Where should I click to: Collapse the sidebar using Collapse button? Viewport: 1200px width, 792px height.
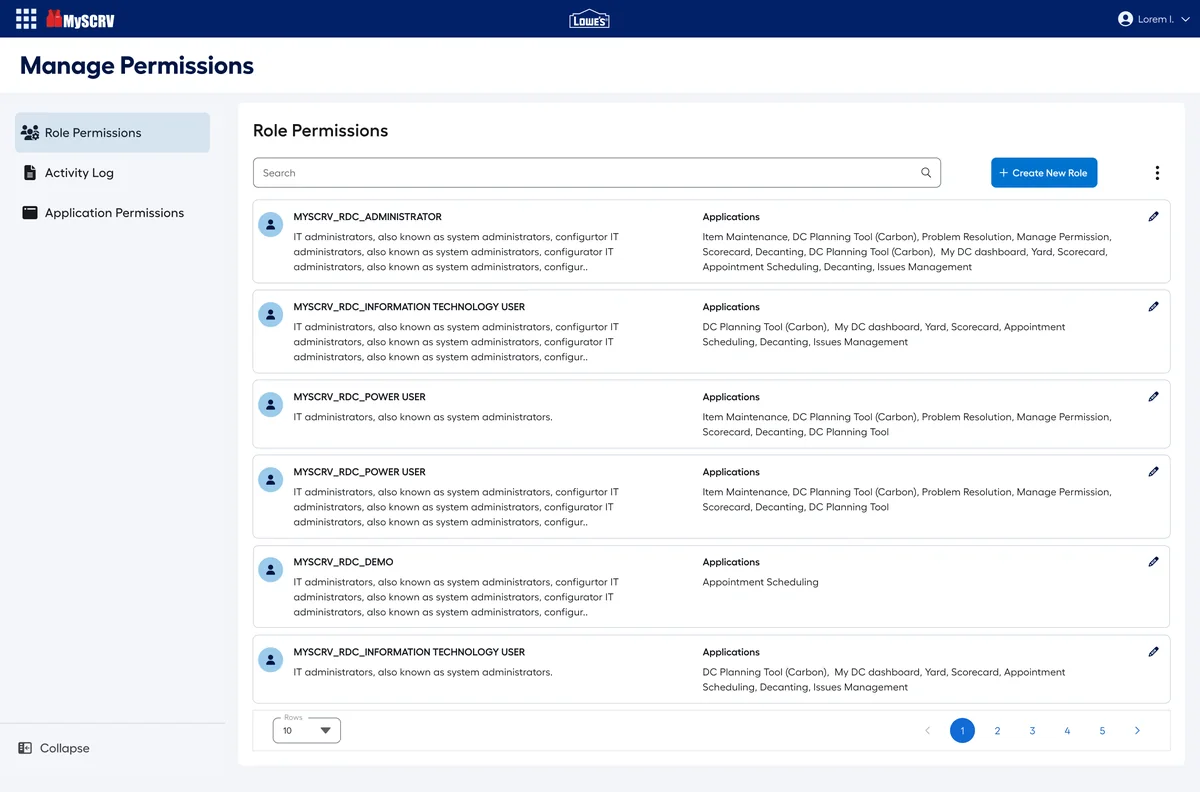point(54,748)
